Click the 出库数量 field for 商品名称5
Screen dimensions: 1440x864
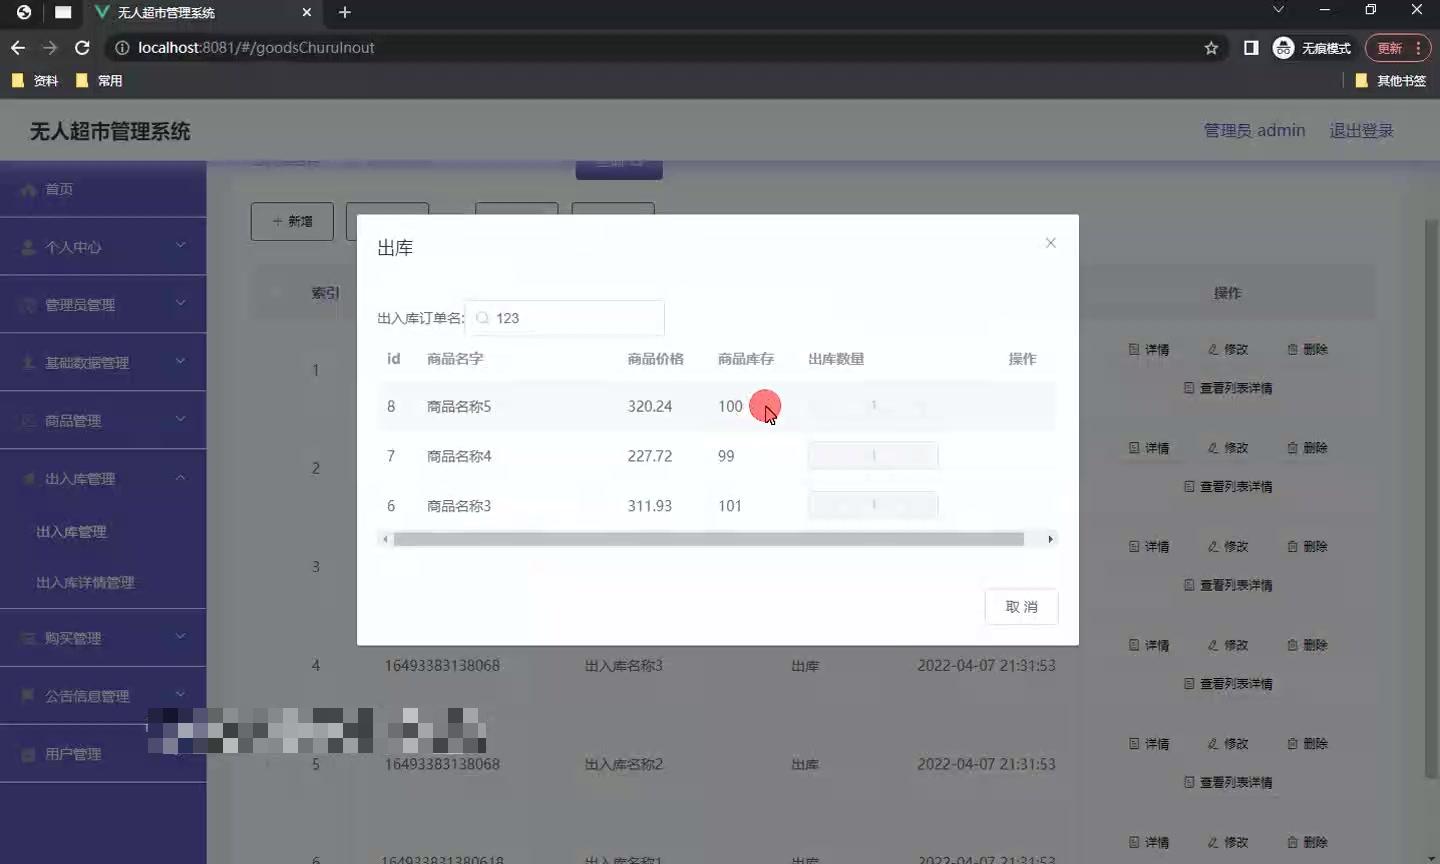tap(873, 406)
